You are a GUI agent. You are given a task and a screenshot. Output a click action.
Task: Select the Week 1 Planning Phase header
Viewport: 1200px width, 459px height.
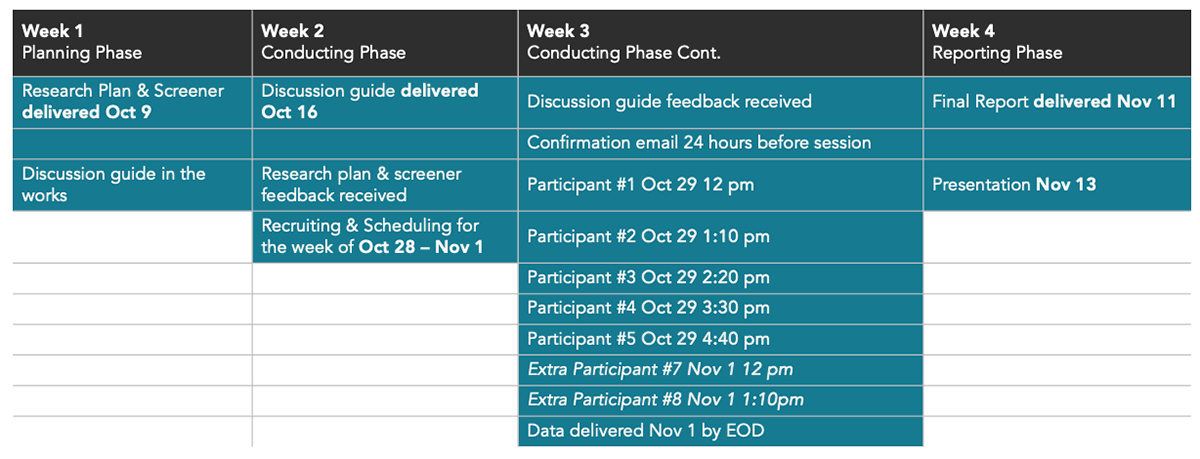click(x=132, y=42)
